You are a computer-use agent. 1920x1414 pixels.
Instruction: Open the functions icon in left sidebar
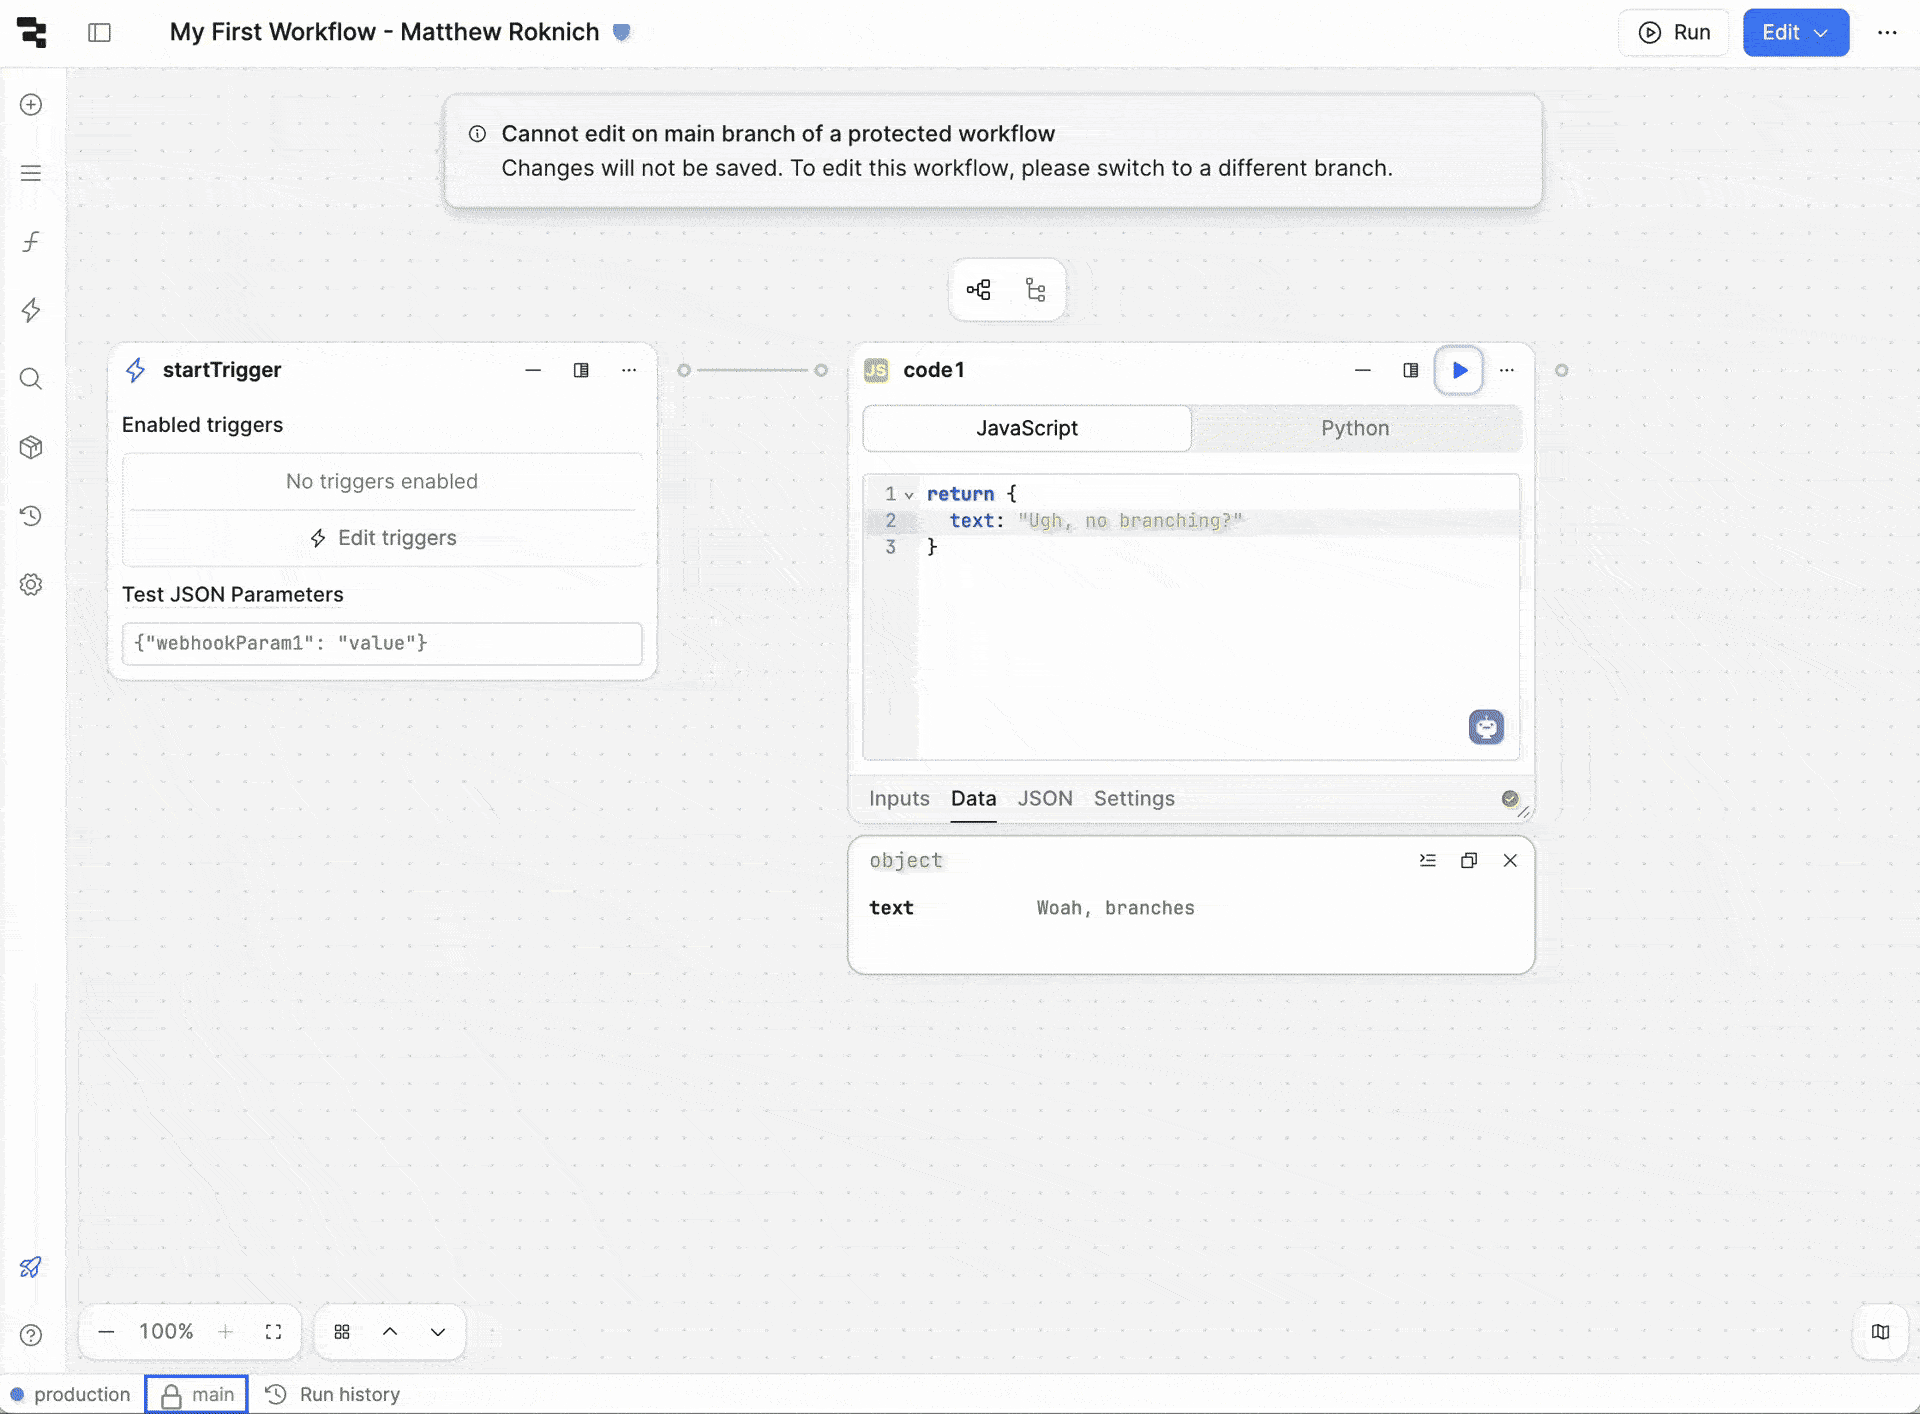31,242
